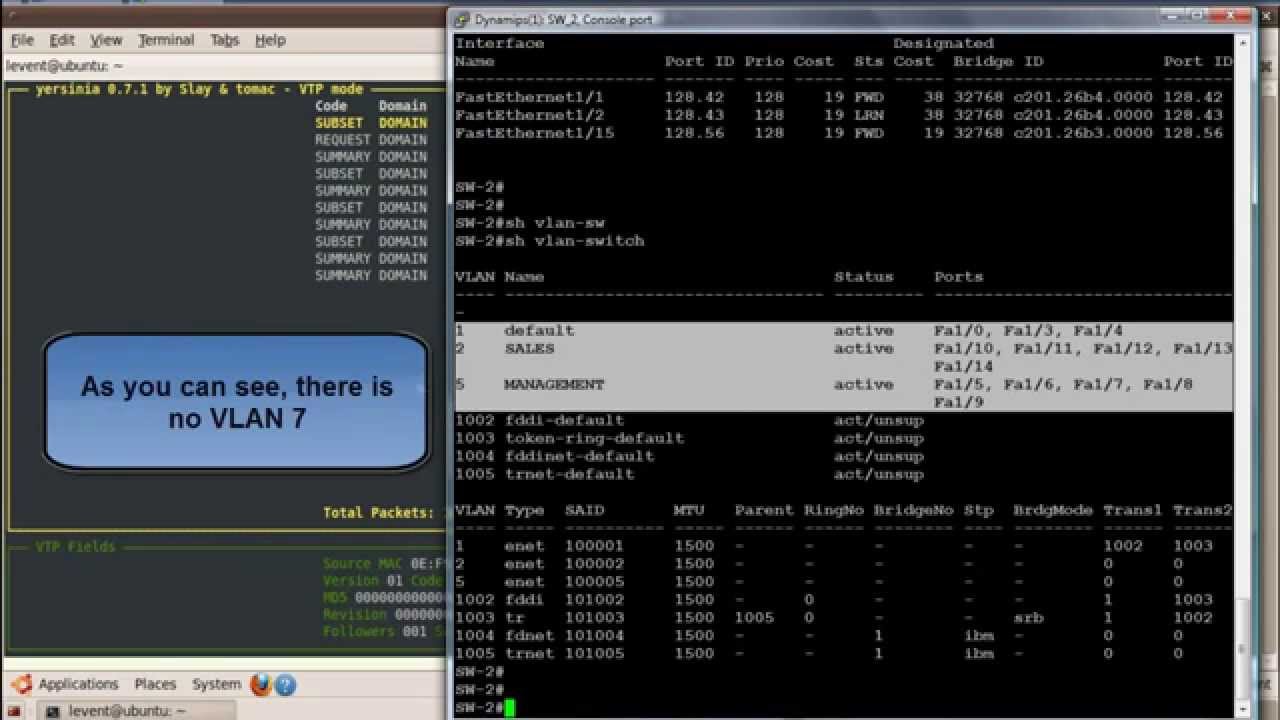Click the 'default' VLAN name
Screen dimensions: 1280x720
(539, 331)
